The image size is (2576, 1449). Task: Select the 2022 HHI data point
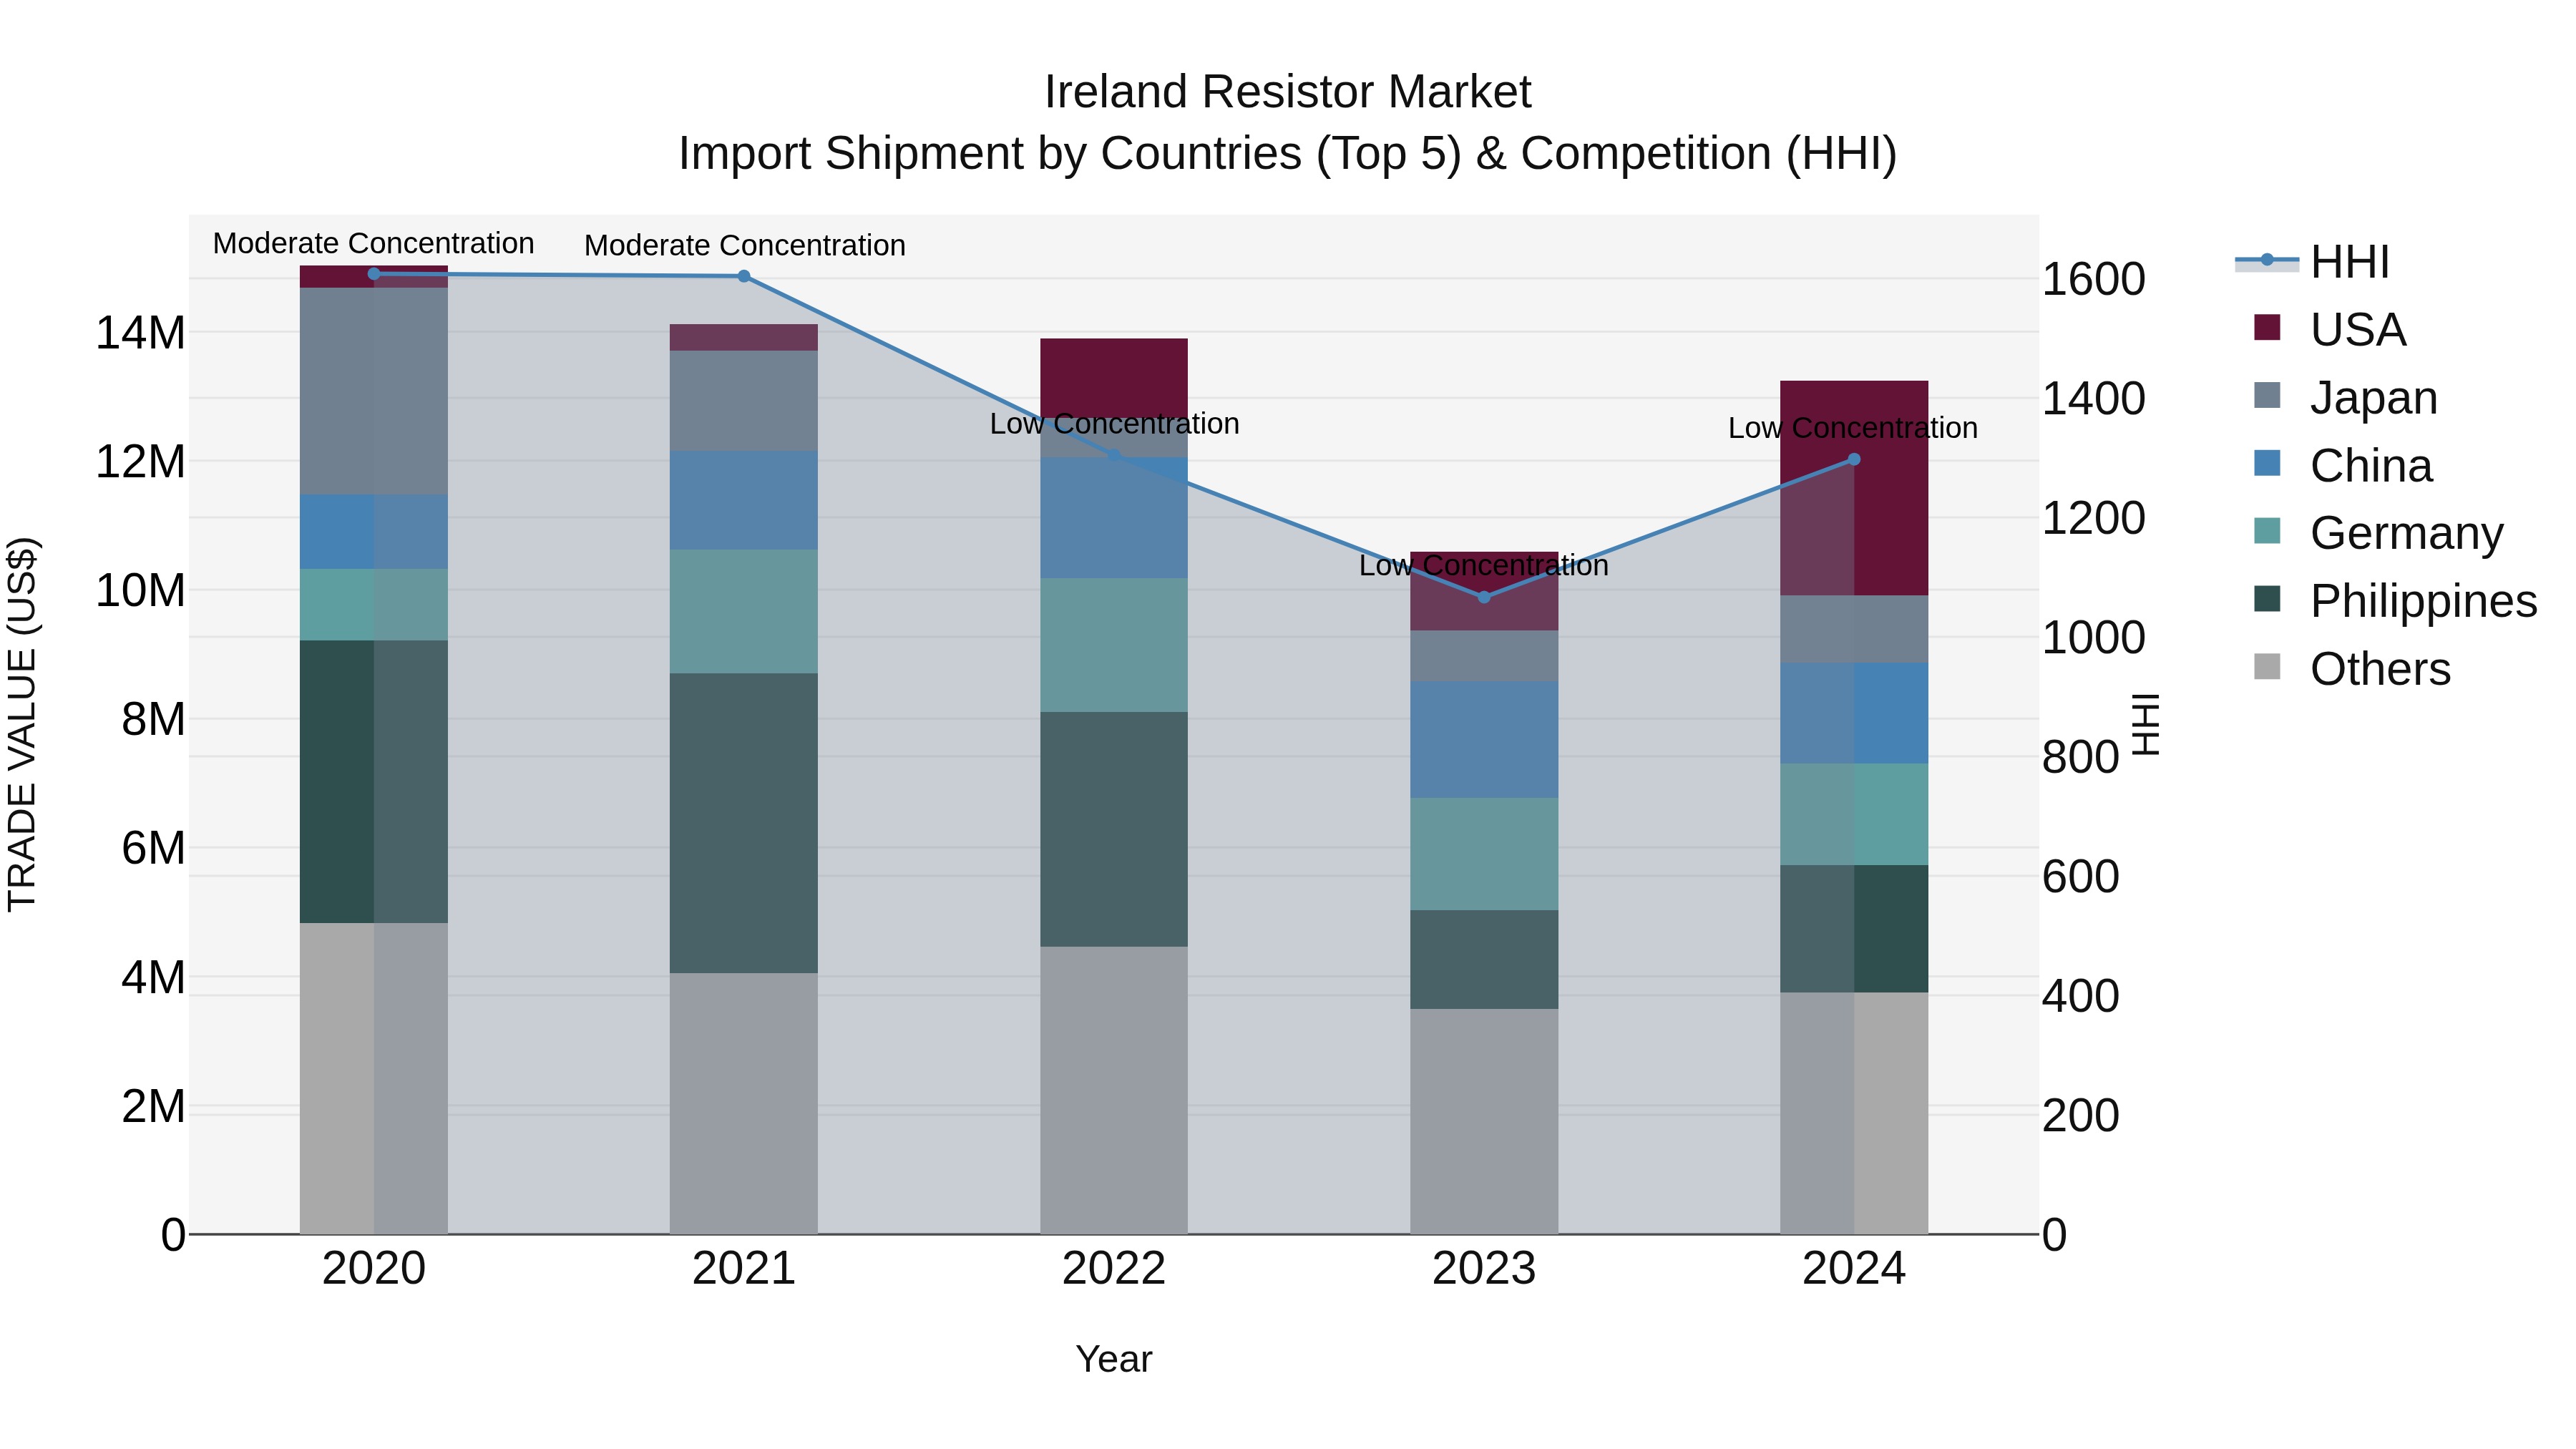(x=1114, y=456)
